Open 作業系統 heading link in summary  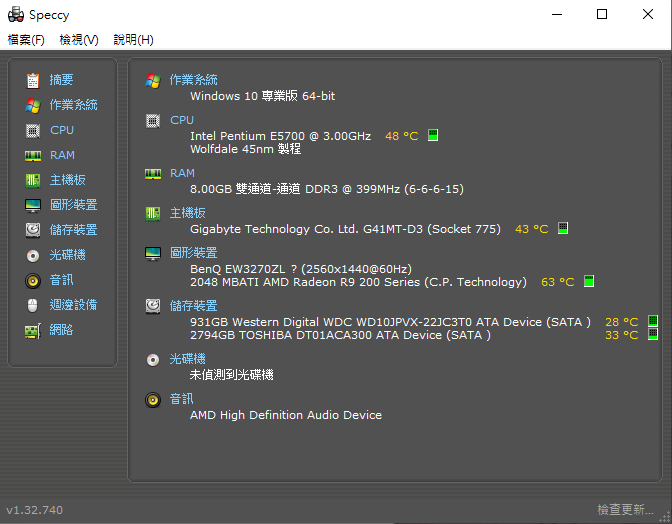(x=194, y=80)
